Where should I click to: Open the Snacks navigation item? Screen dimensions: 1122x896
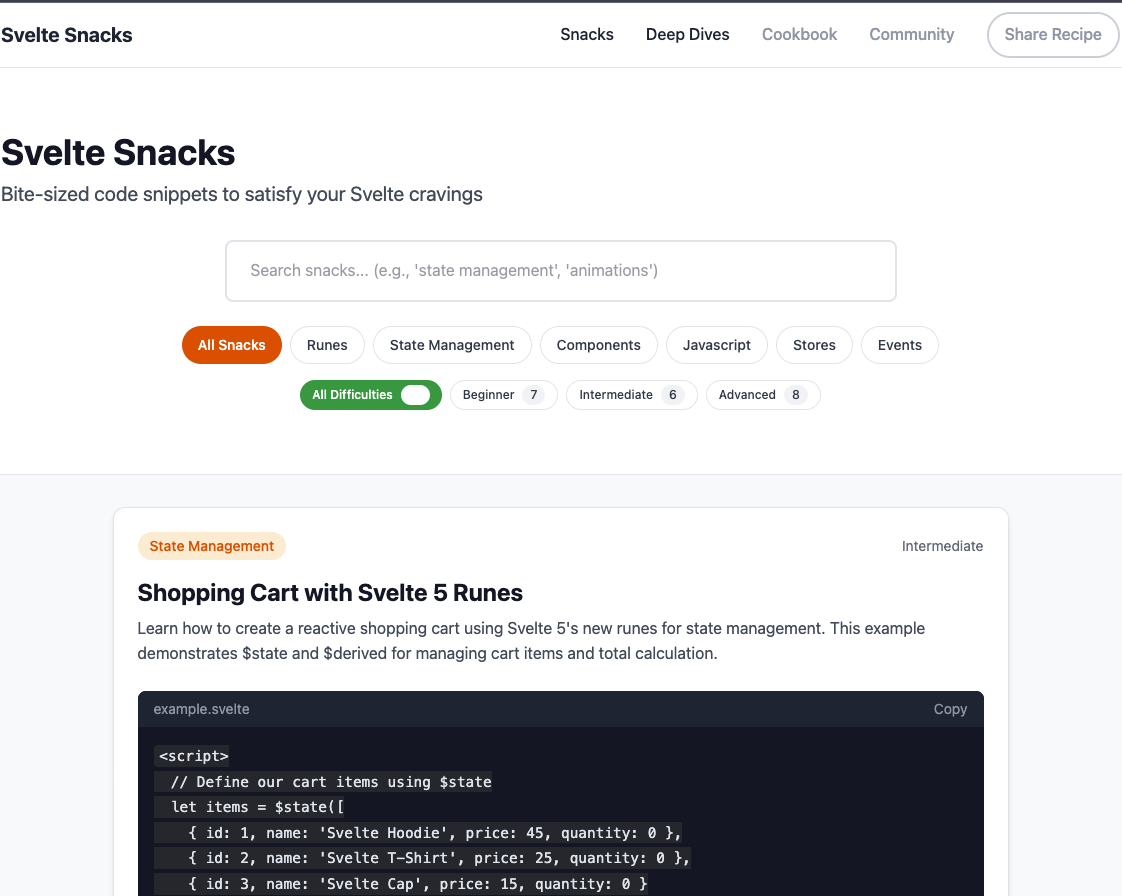tap(586, 34)
